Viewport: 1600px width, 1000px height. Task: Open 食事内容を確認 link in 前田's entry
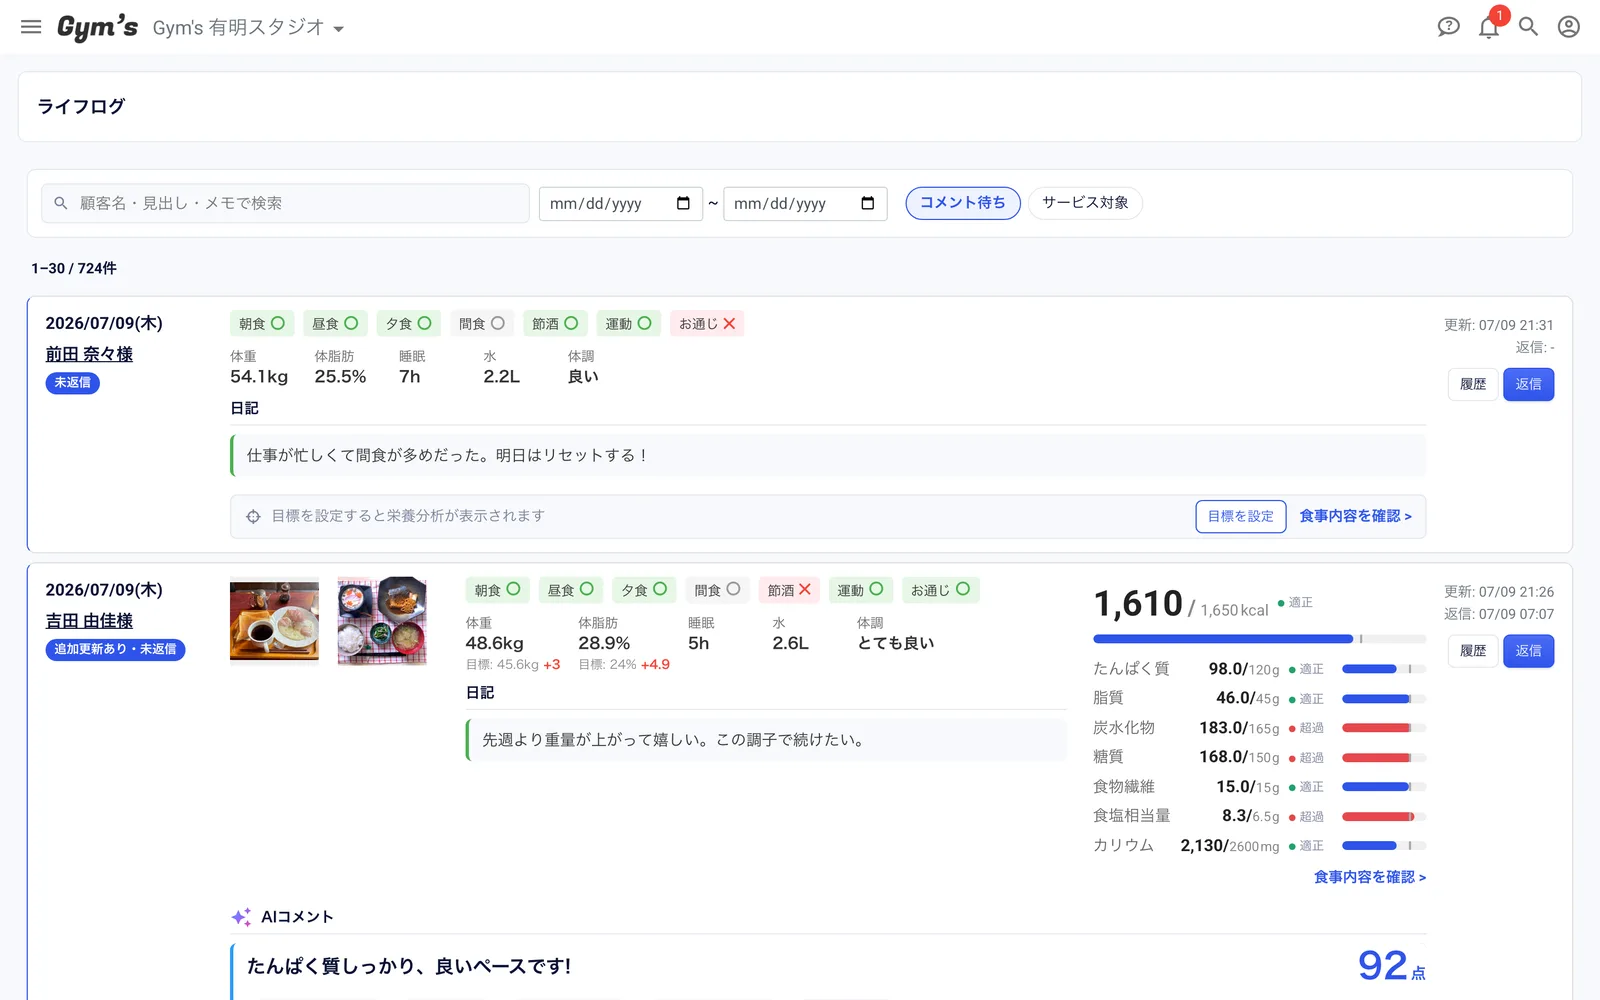pyautogui.click(x=1355, y=516)
